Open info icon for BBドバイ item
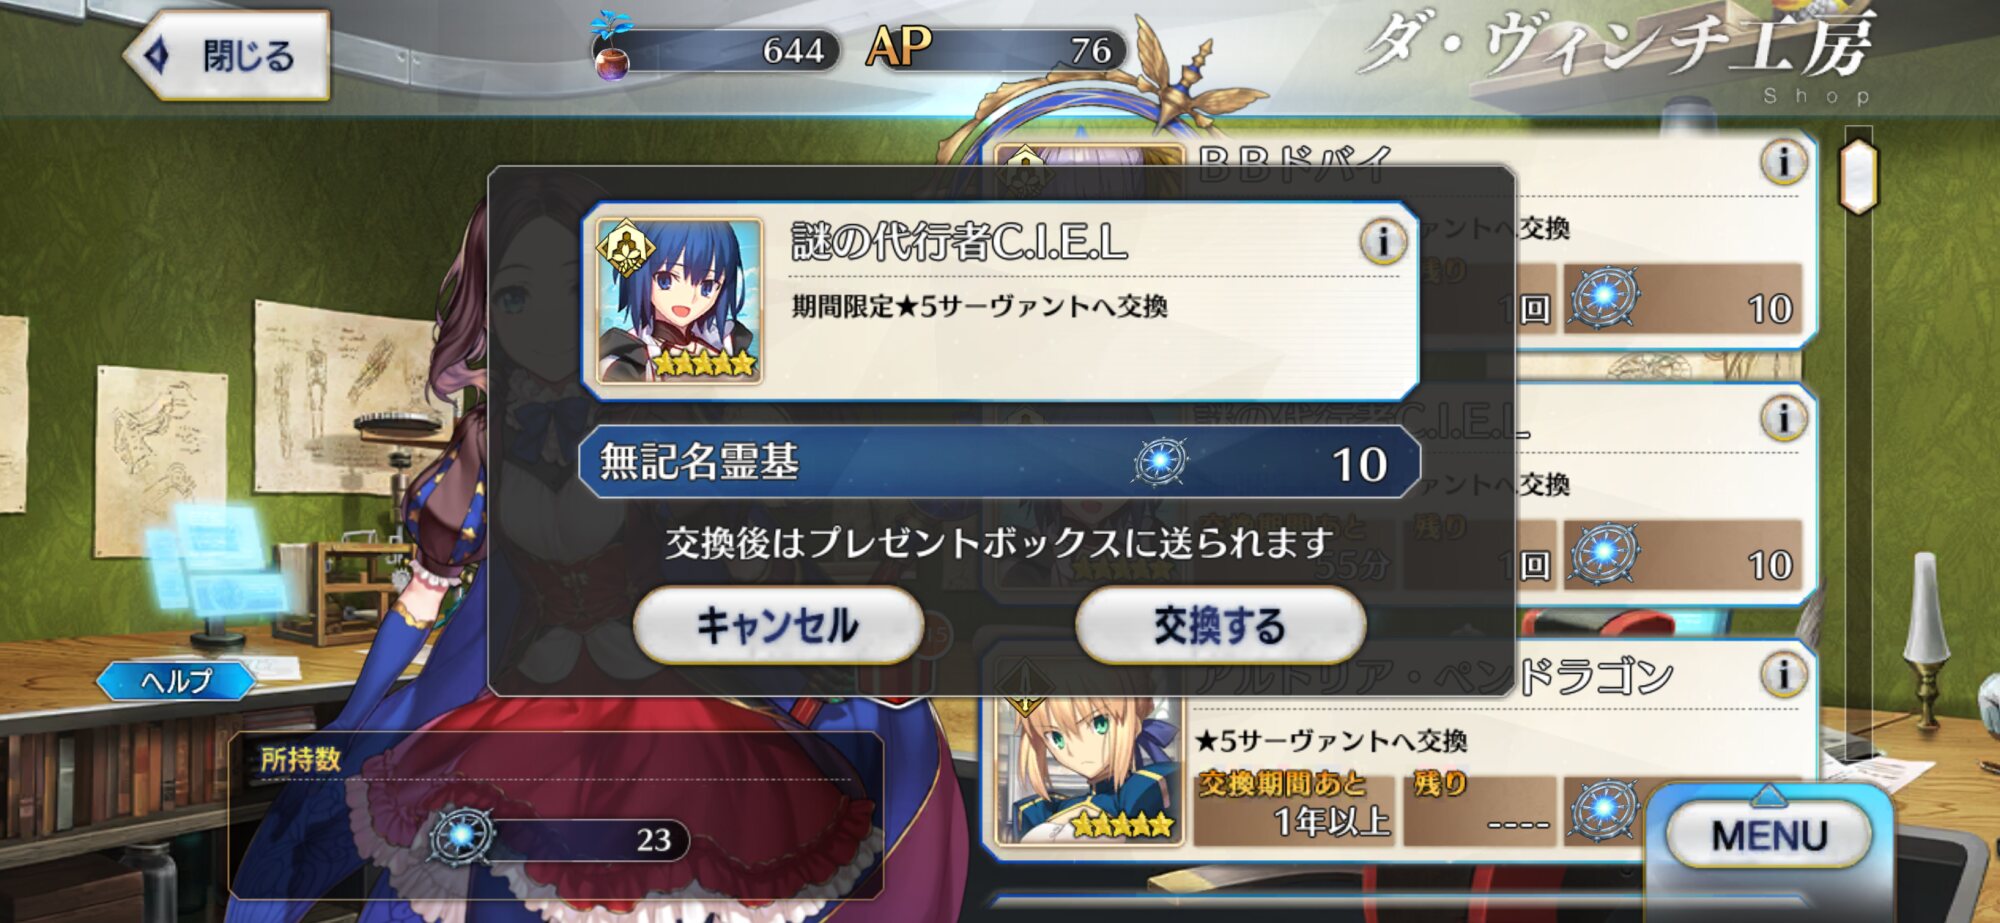 [x=1783, y=163]
